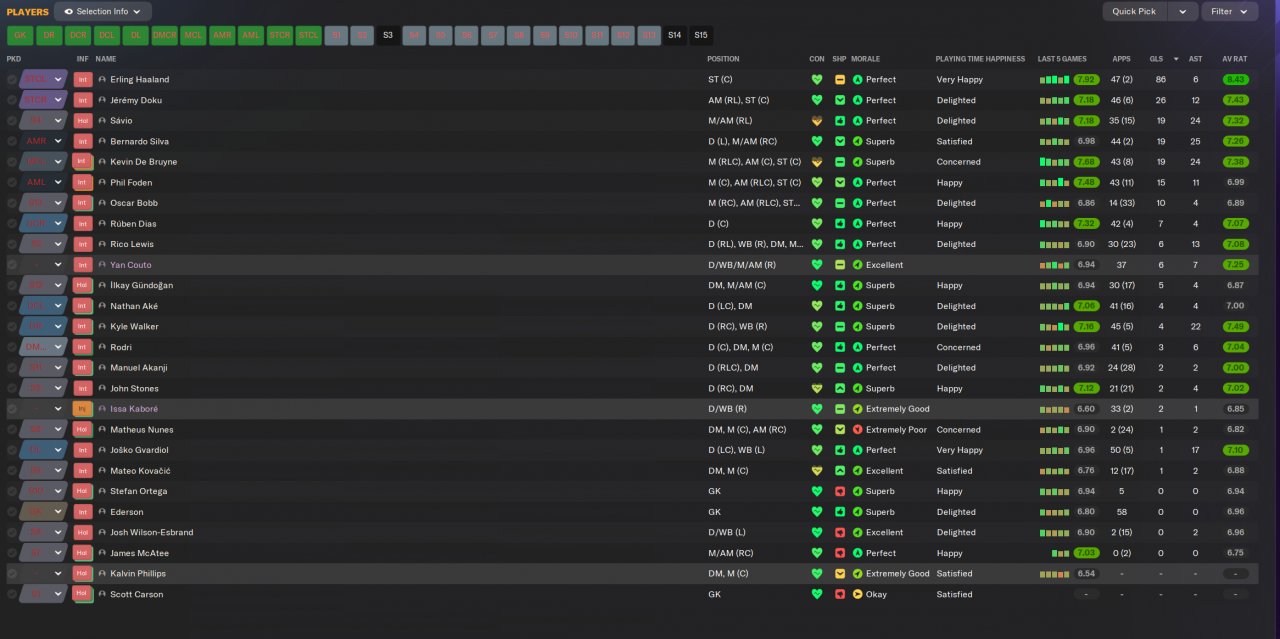Click Sávio's orange condition heart icon

[x=817, y=121]
